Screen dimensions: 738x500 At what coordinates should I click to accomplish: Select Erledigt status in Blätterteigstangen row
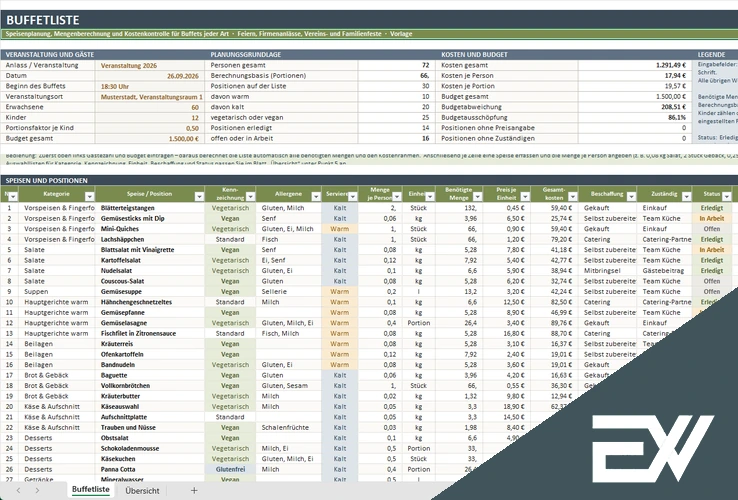[712, 208]
